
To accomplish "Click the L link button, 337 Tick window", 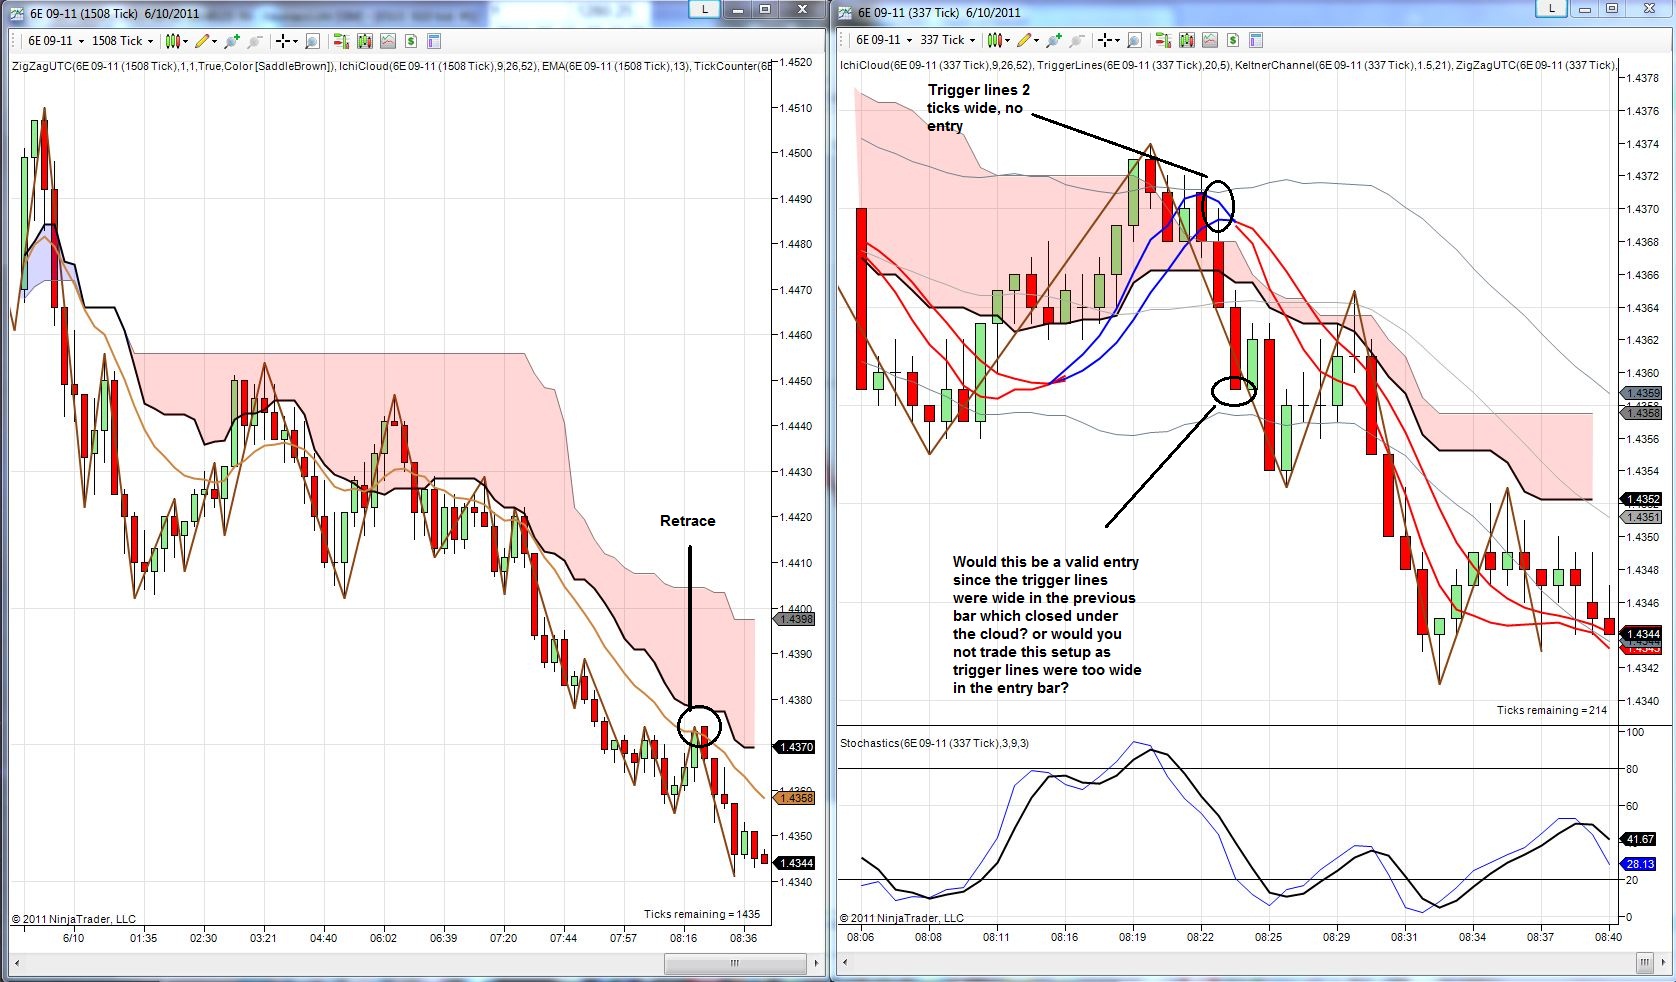I will click(x=1552, y=8).
